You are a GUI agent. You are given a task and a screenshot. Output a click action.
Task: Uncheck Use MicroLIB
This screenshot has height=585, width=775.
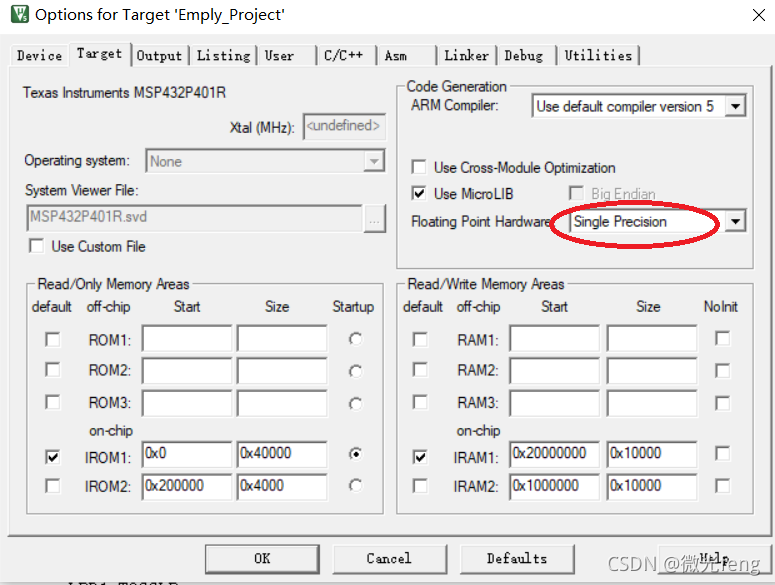pyautogui.click(x=419, y=193)
